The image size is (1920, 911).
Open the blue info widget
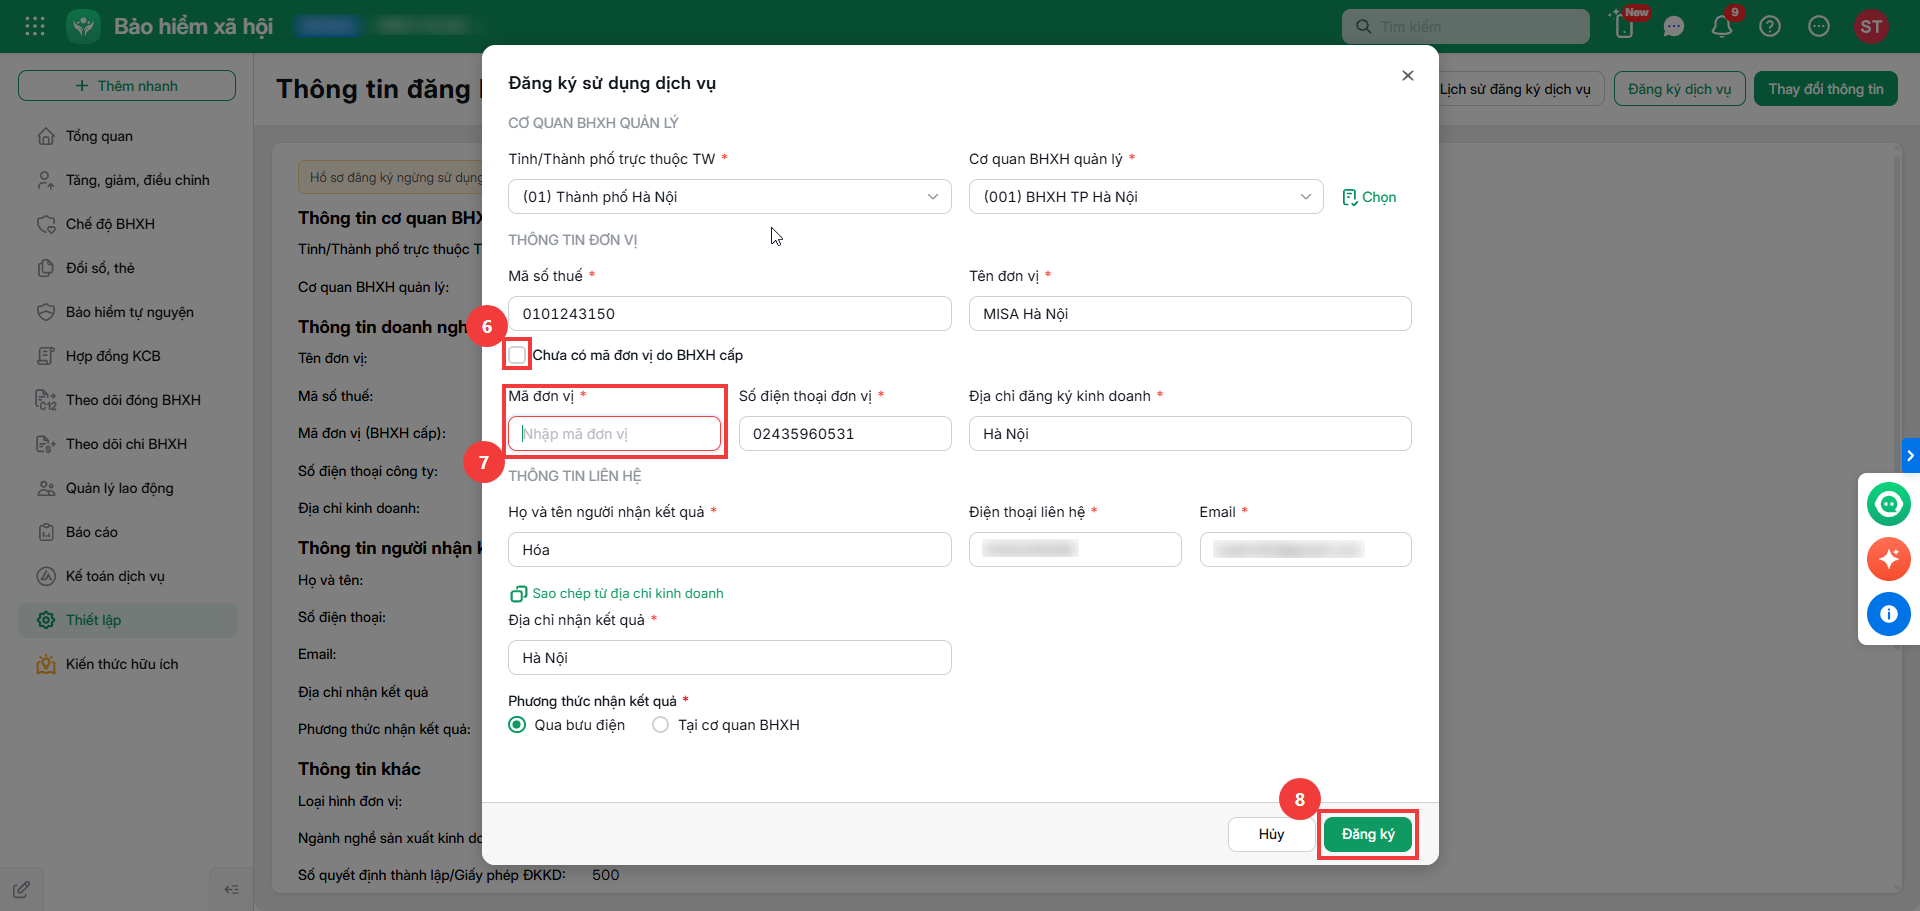coord(1888,614)
